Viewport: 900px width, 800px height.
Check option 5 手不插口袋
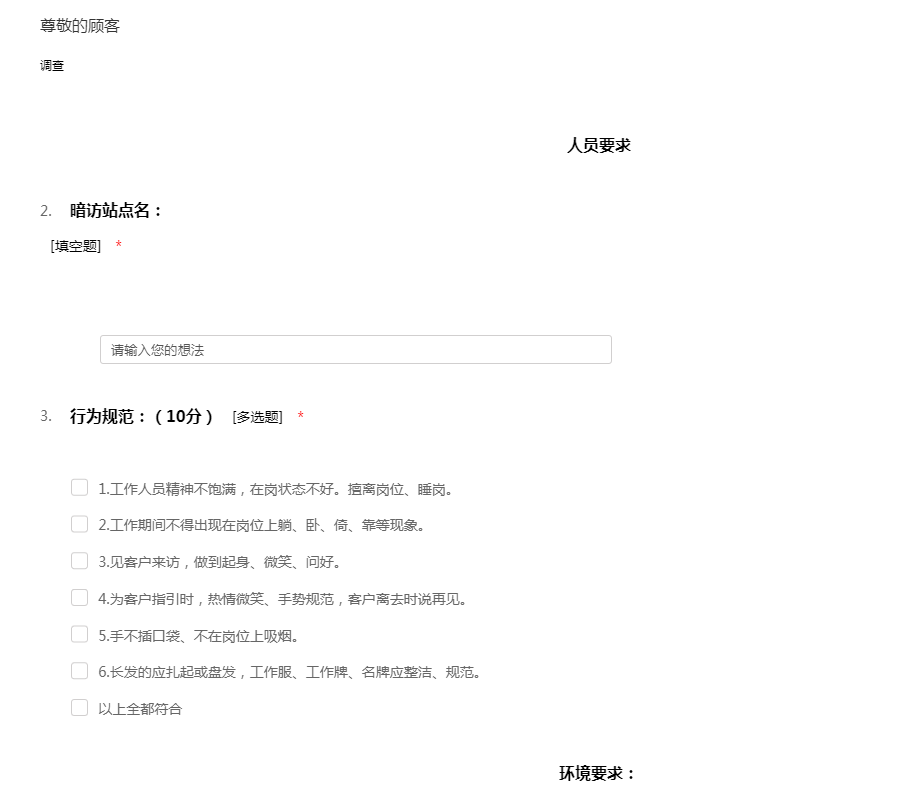[x=79, y=634]
